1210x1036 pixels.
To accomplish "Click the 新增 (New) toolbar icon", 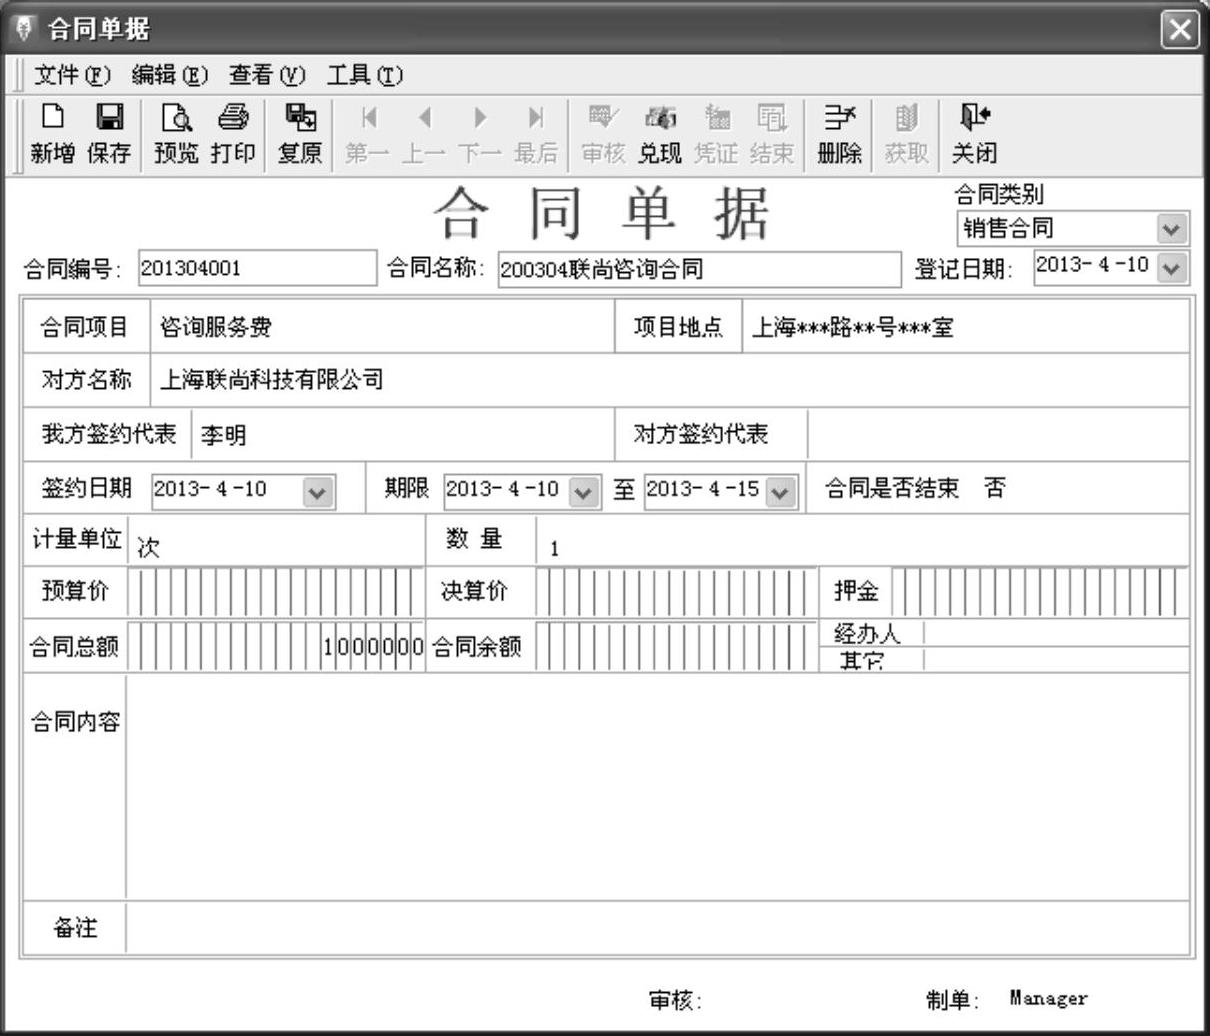I will [52, 134].
